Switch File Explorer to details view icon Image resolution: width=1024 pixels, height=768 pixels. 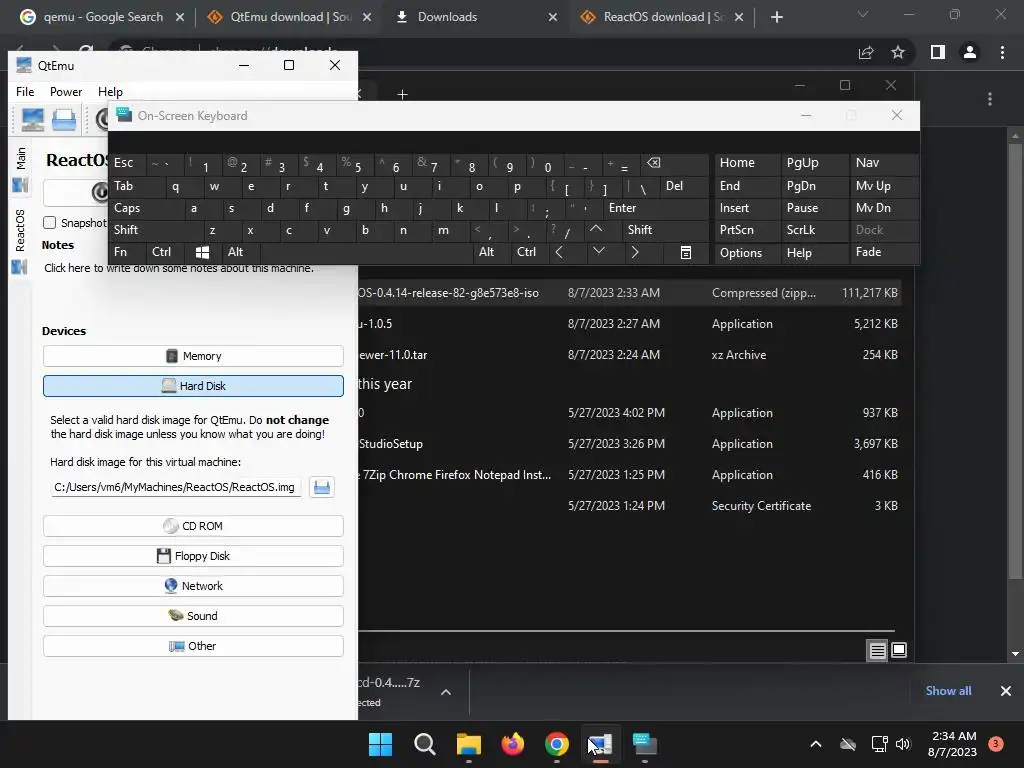[x=878, y=650]
